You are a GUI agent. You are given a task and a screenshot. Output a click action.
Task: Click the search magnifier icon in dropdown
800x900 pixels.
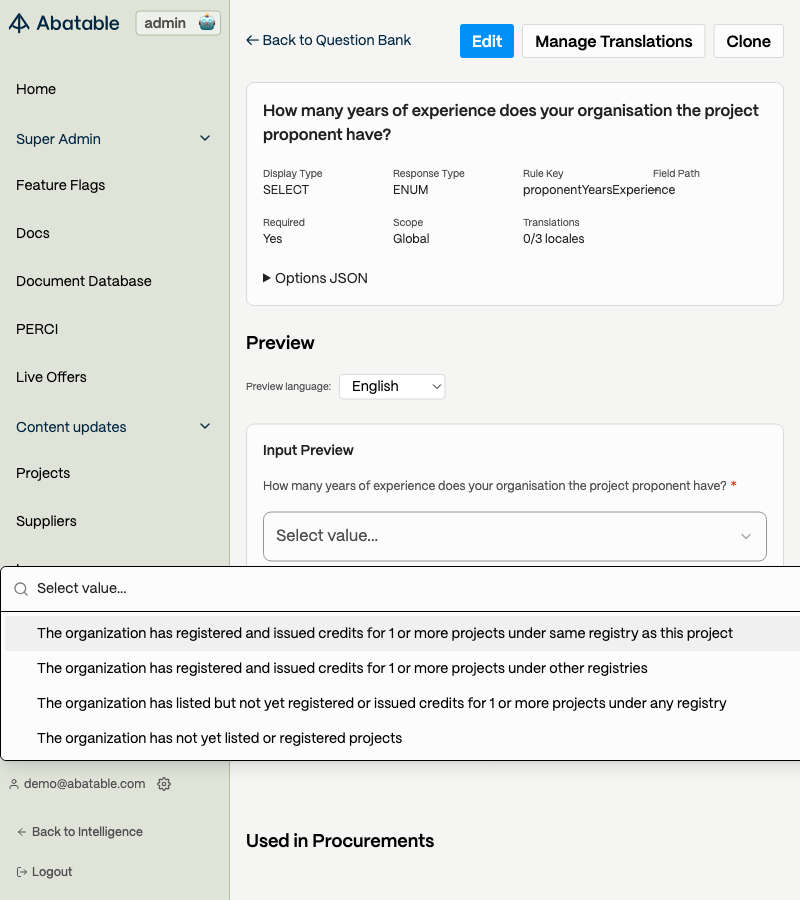point(21,589)
